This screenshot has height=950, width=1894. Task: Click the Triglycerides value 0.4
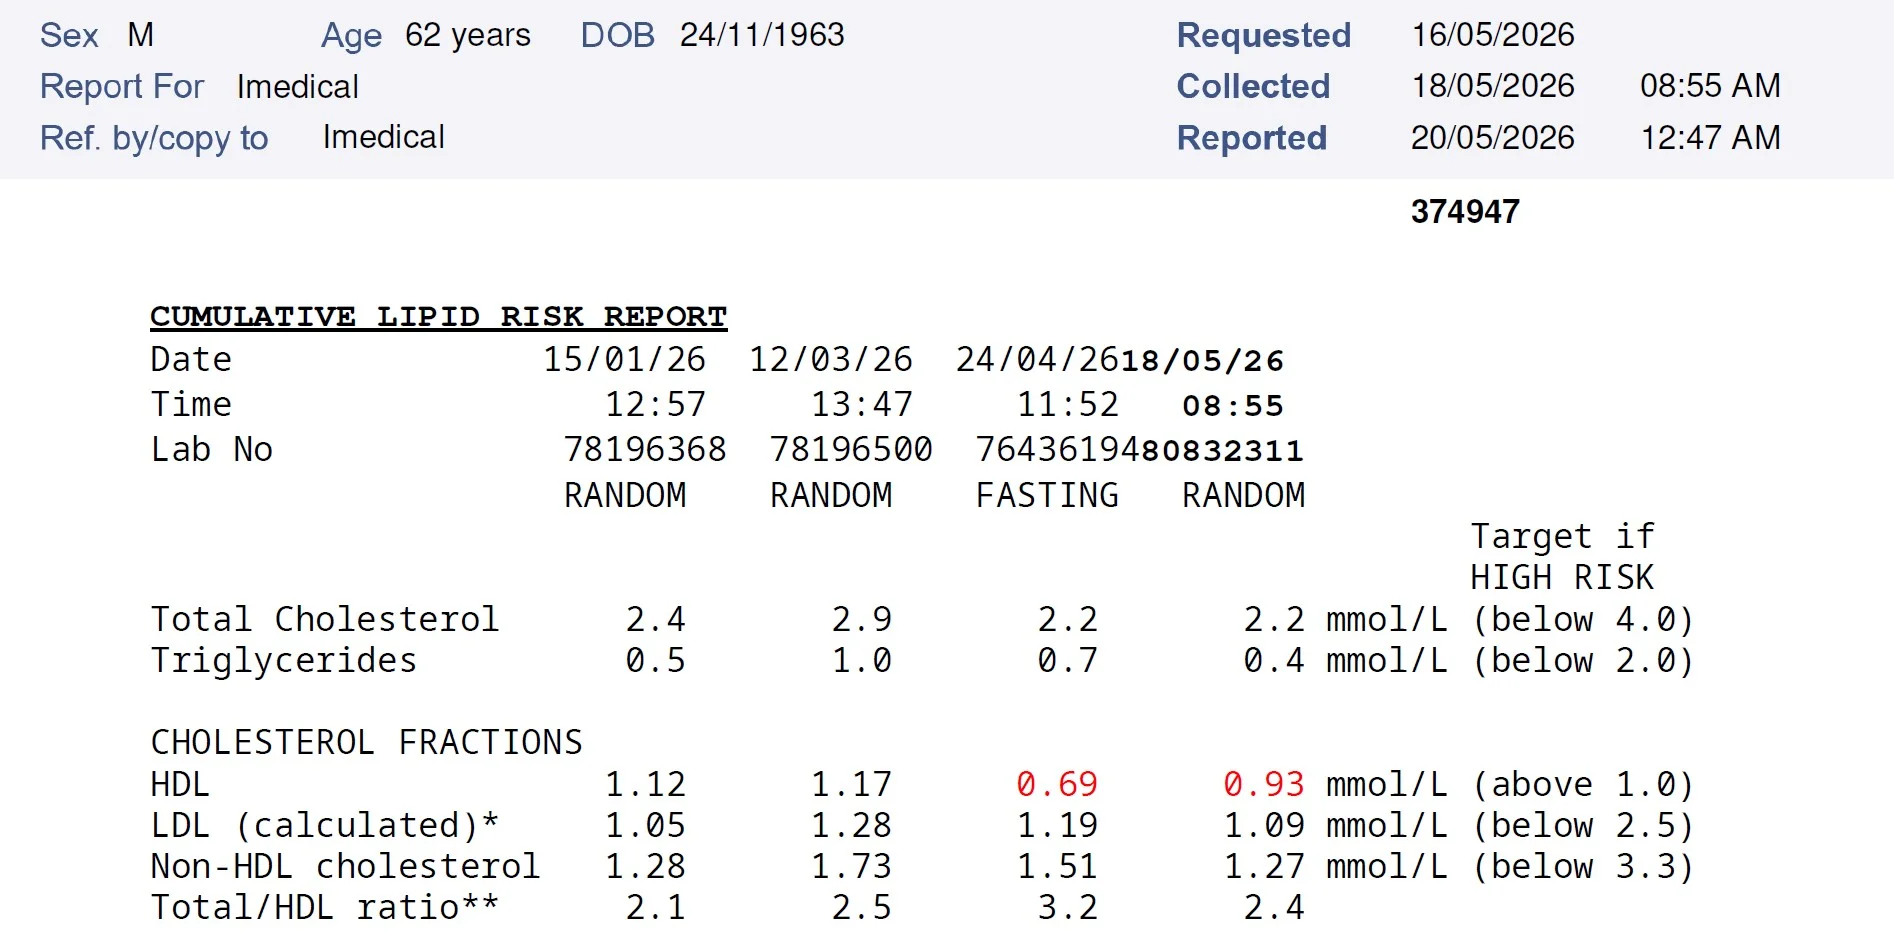[1274, 661]
